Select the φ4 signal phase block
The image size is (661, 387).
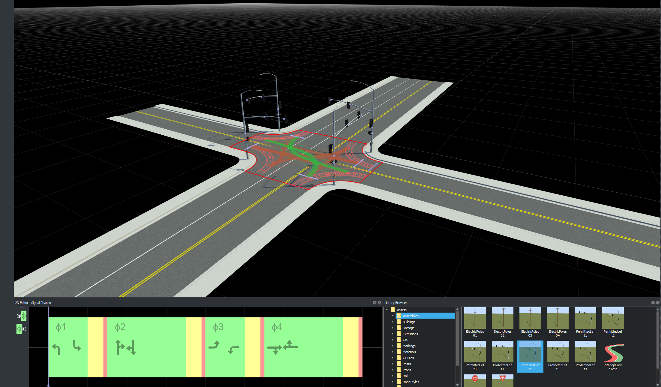[304, 347]
